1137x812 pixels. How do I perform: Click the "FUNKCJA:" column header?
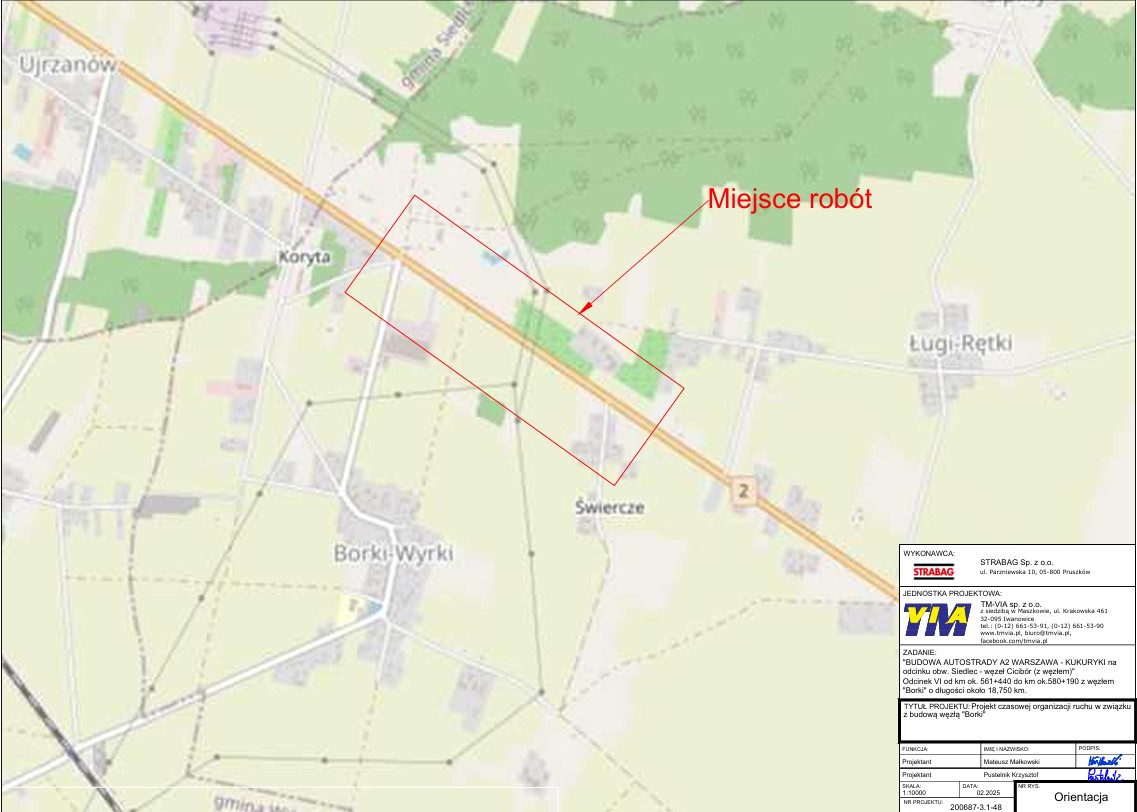pyautogui.click(x=915, y=749)
